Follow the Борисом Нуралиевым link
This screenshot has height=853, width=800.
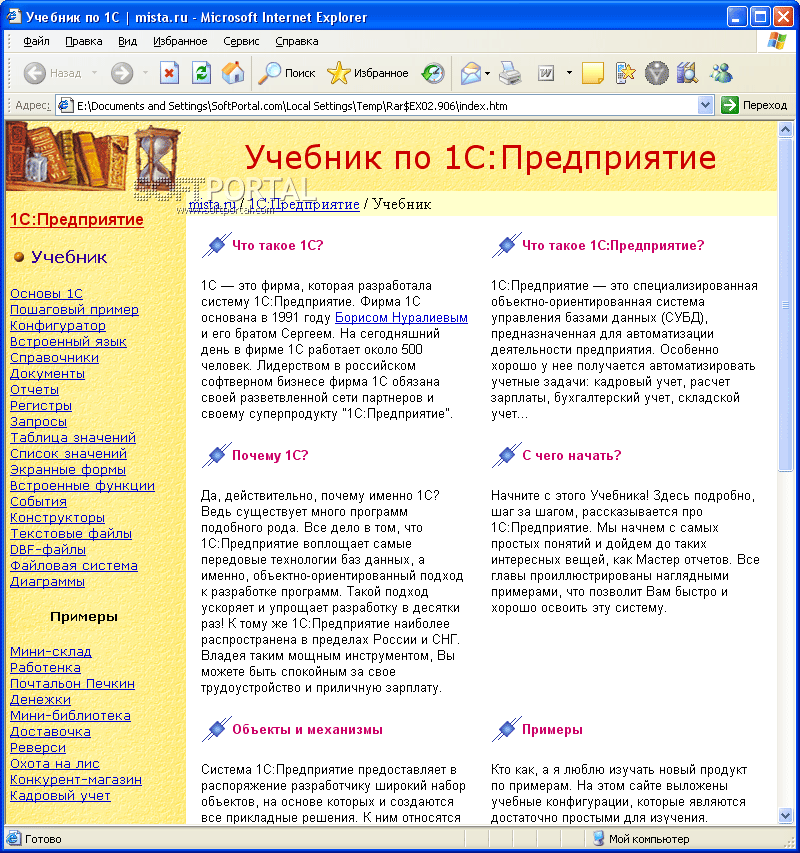[401, 317]
